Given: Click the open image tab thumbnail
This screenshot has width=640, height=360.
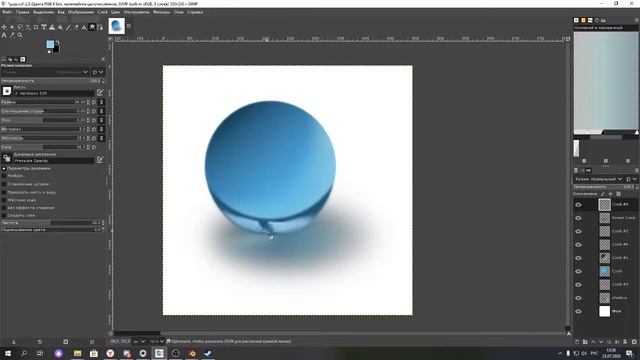Looking at the screenshot, I should click(116, 26).
